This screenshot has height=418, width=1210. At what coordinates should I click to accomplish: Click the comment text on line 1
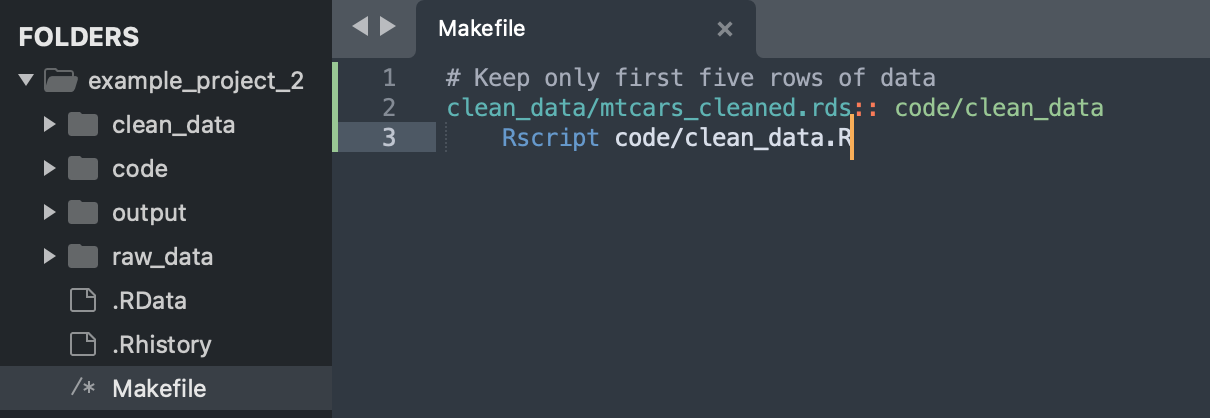click(x=690, y=77)
